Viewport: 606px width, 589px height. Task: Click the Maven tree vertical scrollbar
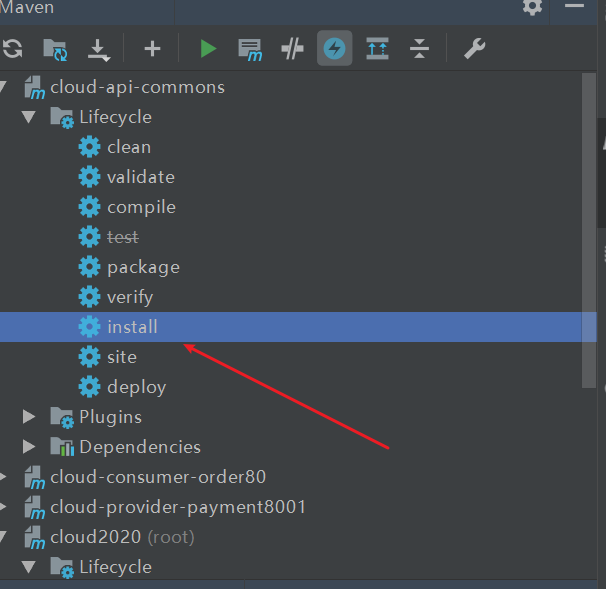[589, 230]
